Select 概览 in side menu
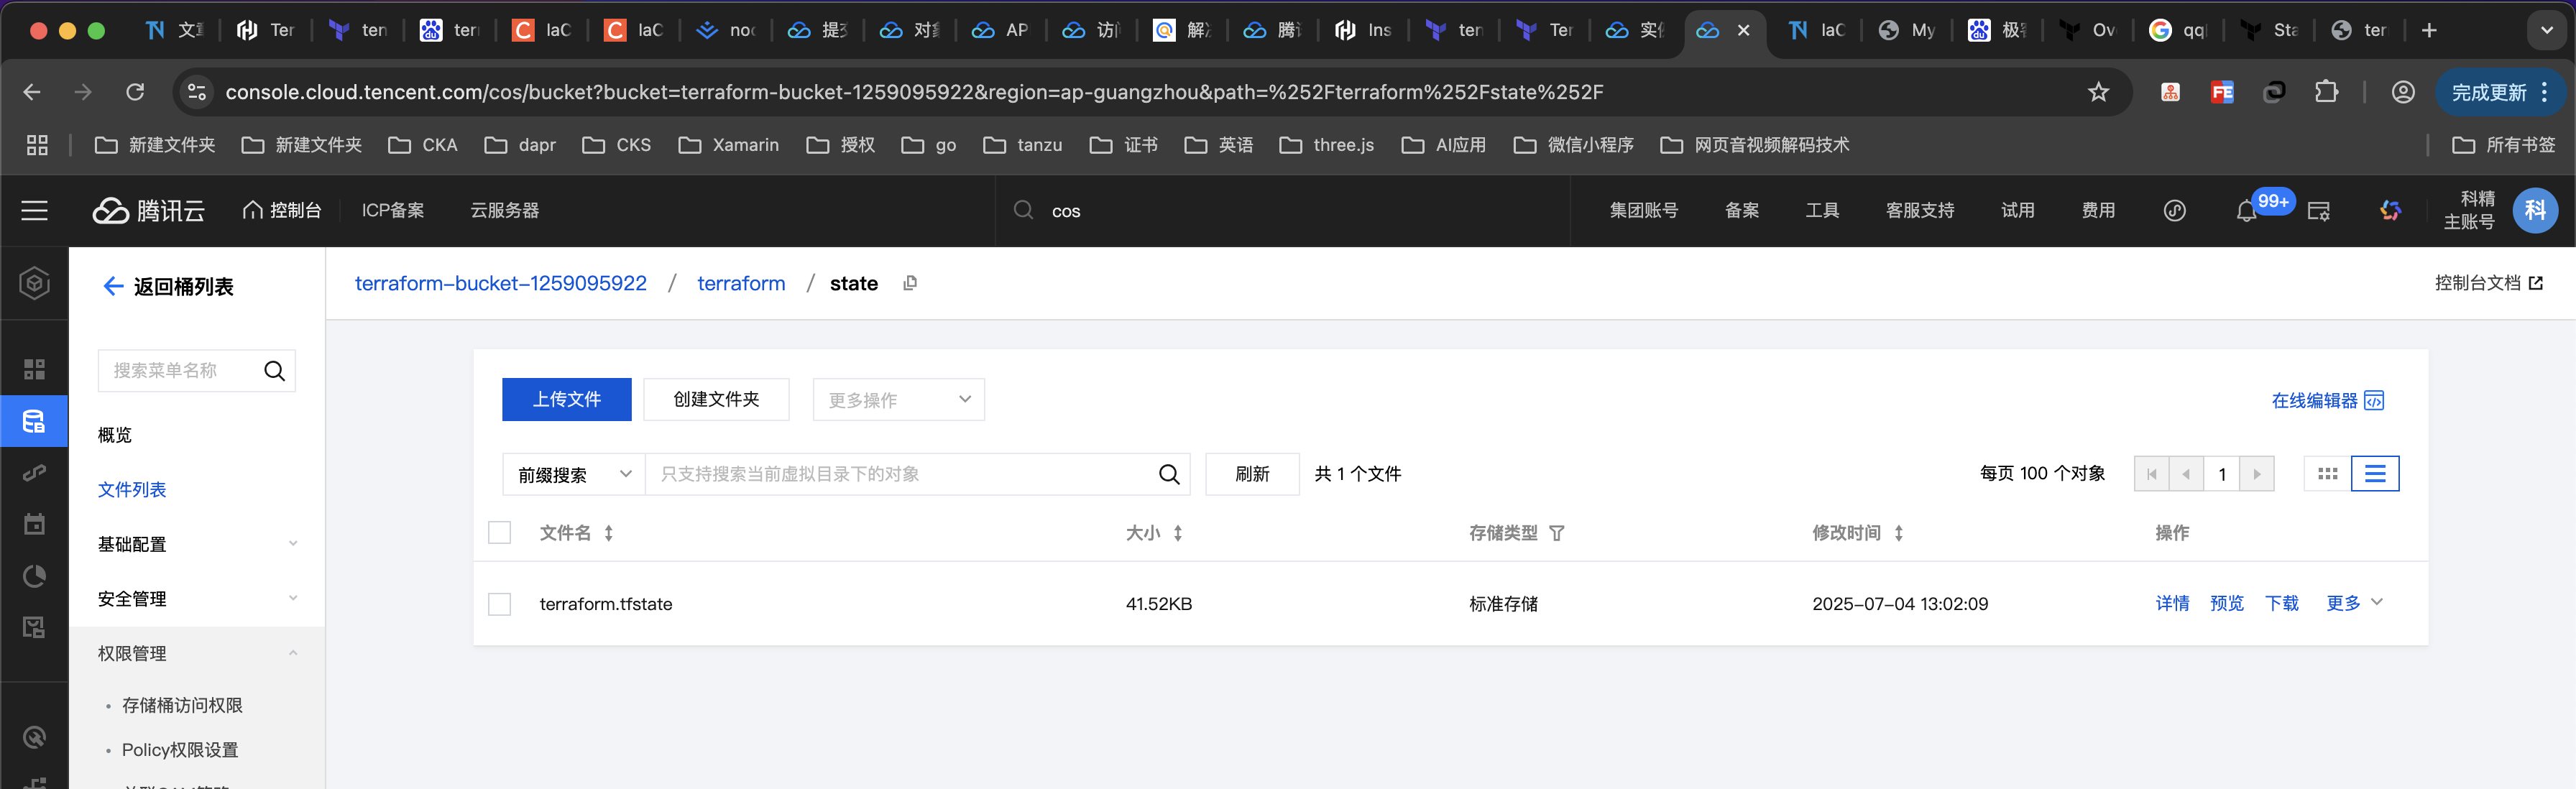2576x789 pixels. [x=115, y=435]
